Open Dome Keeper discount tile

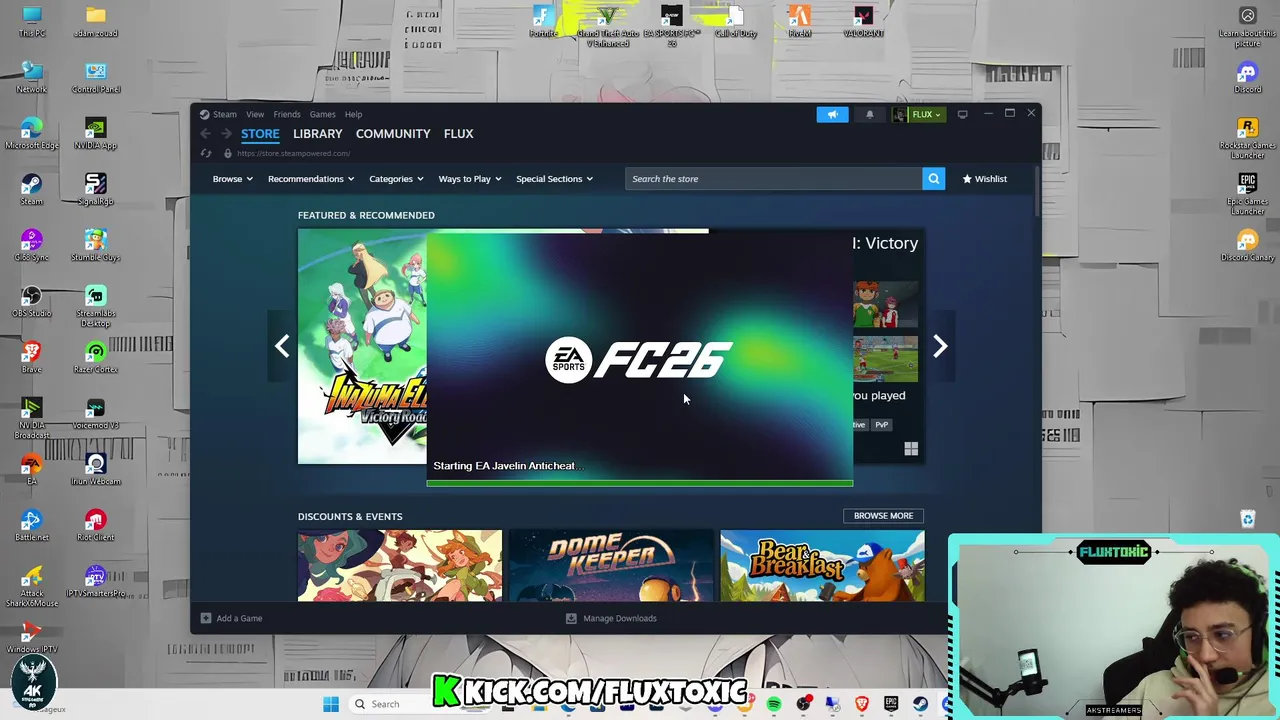pyautogui.click(x=611, y=566)
